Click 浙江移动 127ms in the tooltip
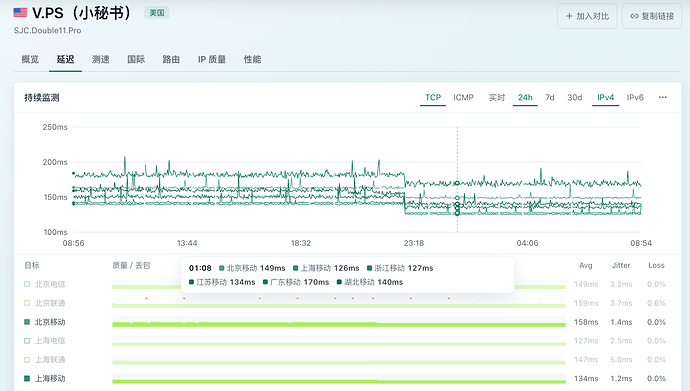 point(400,268)
